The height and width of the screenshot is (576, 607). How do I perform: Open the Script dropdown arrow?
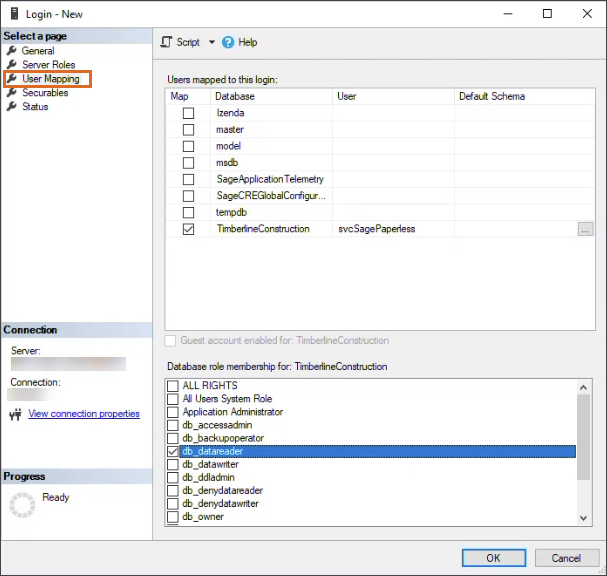tap(212, 42)
